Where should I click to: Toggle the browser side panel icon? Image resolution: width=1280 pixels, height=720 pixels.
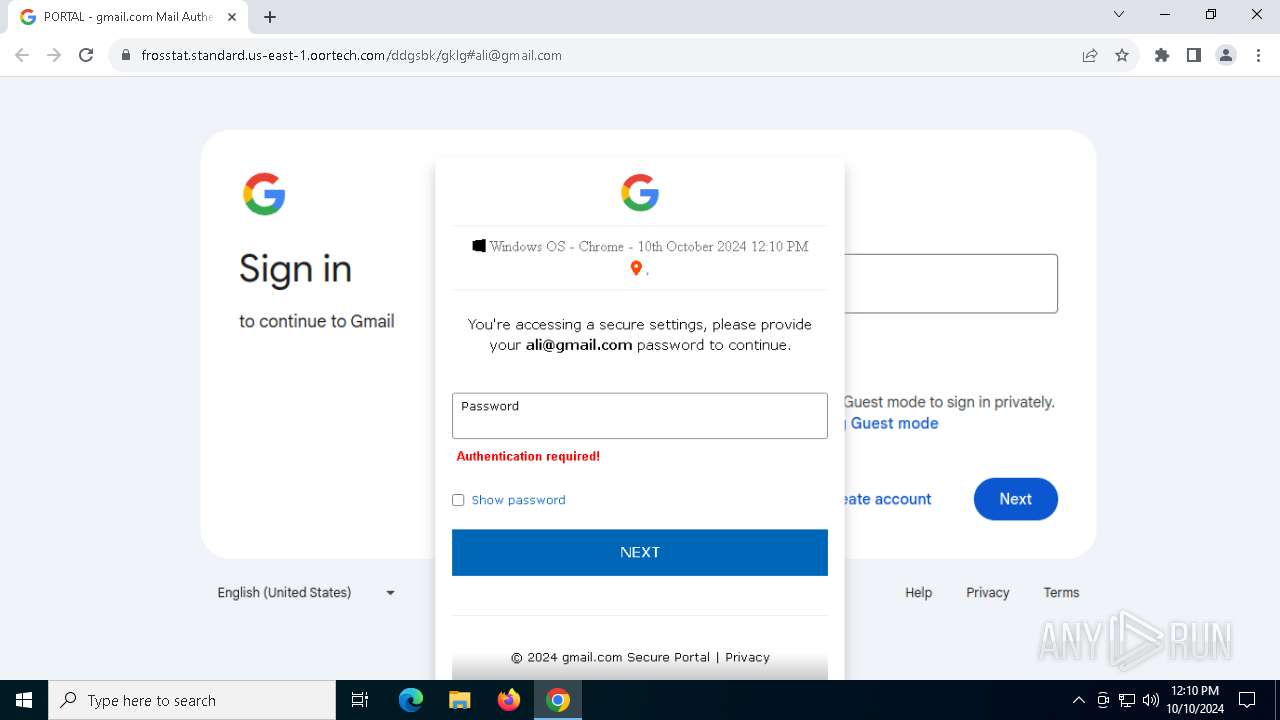1194,56
